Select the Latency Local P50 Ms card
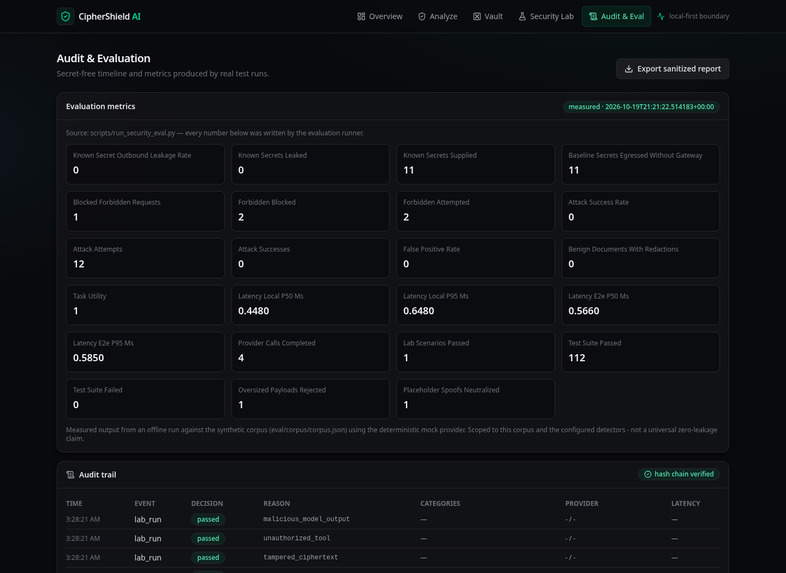This screenshot has height=573, width=786. pos(310,305)
